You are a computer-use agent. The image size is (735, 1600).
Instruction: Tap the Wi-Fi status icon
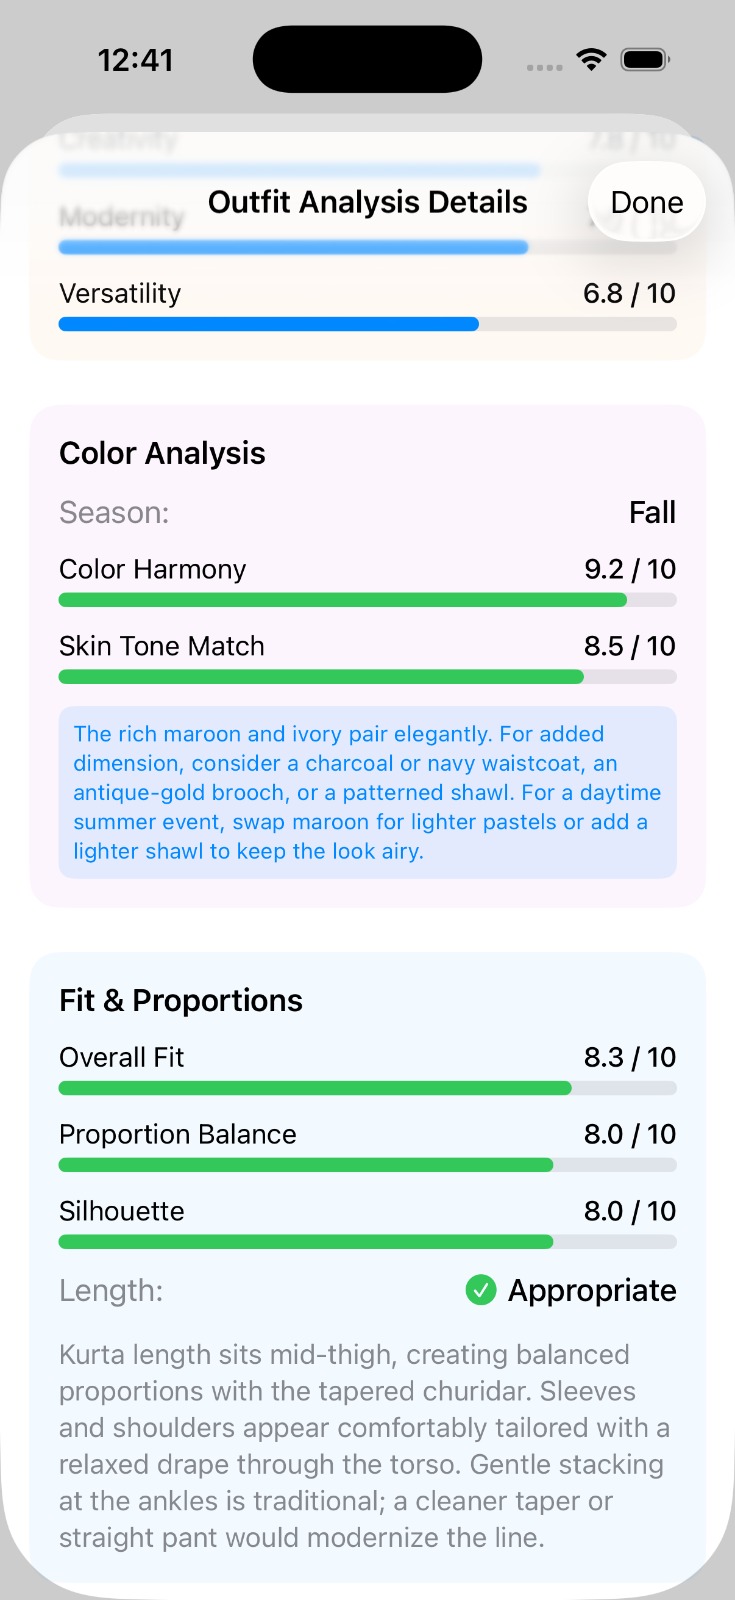coord(591,59)
